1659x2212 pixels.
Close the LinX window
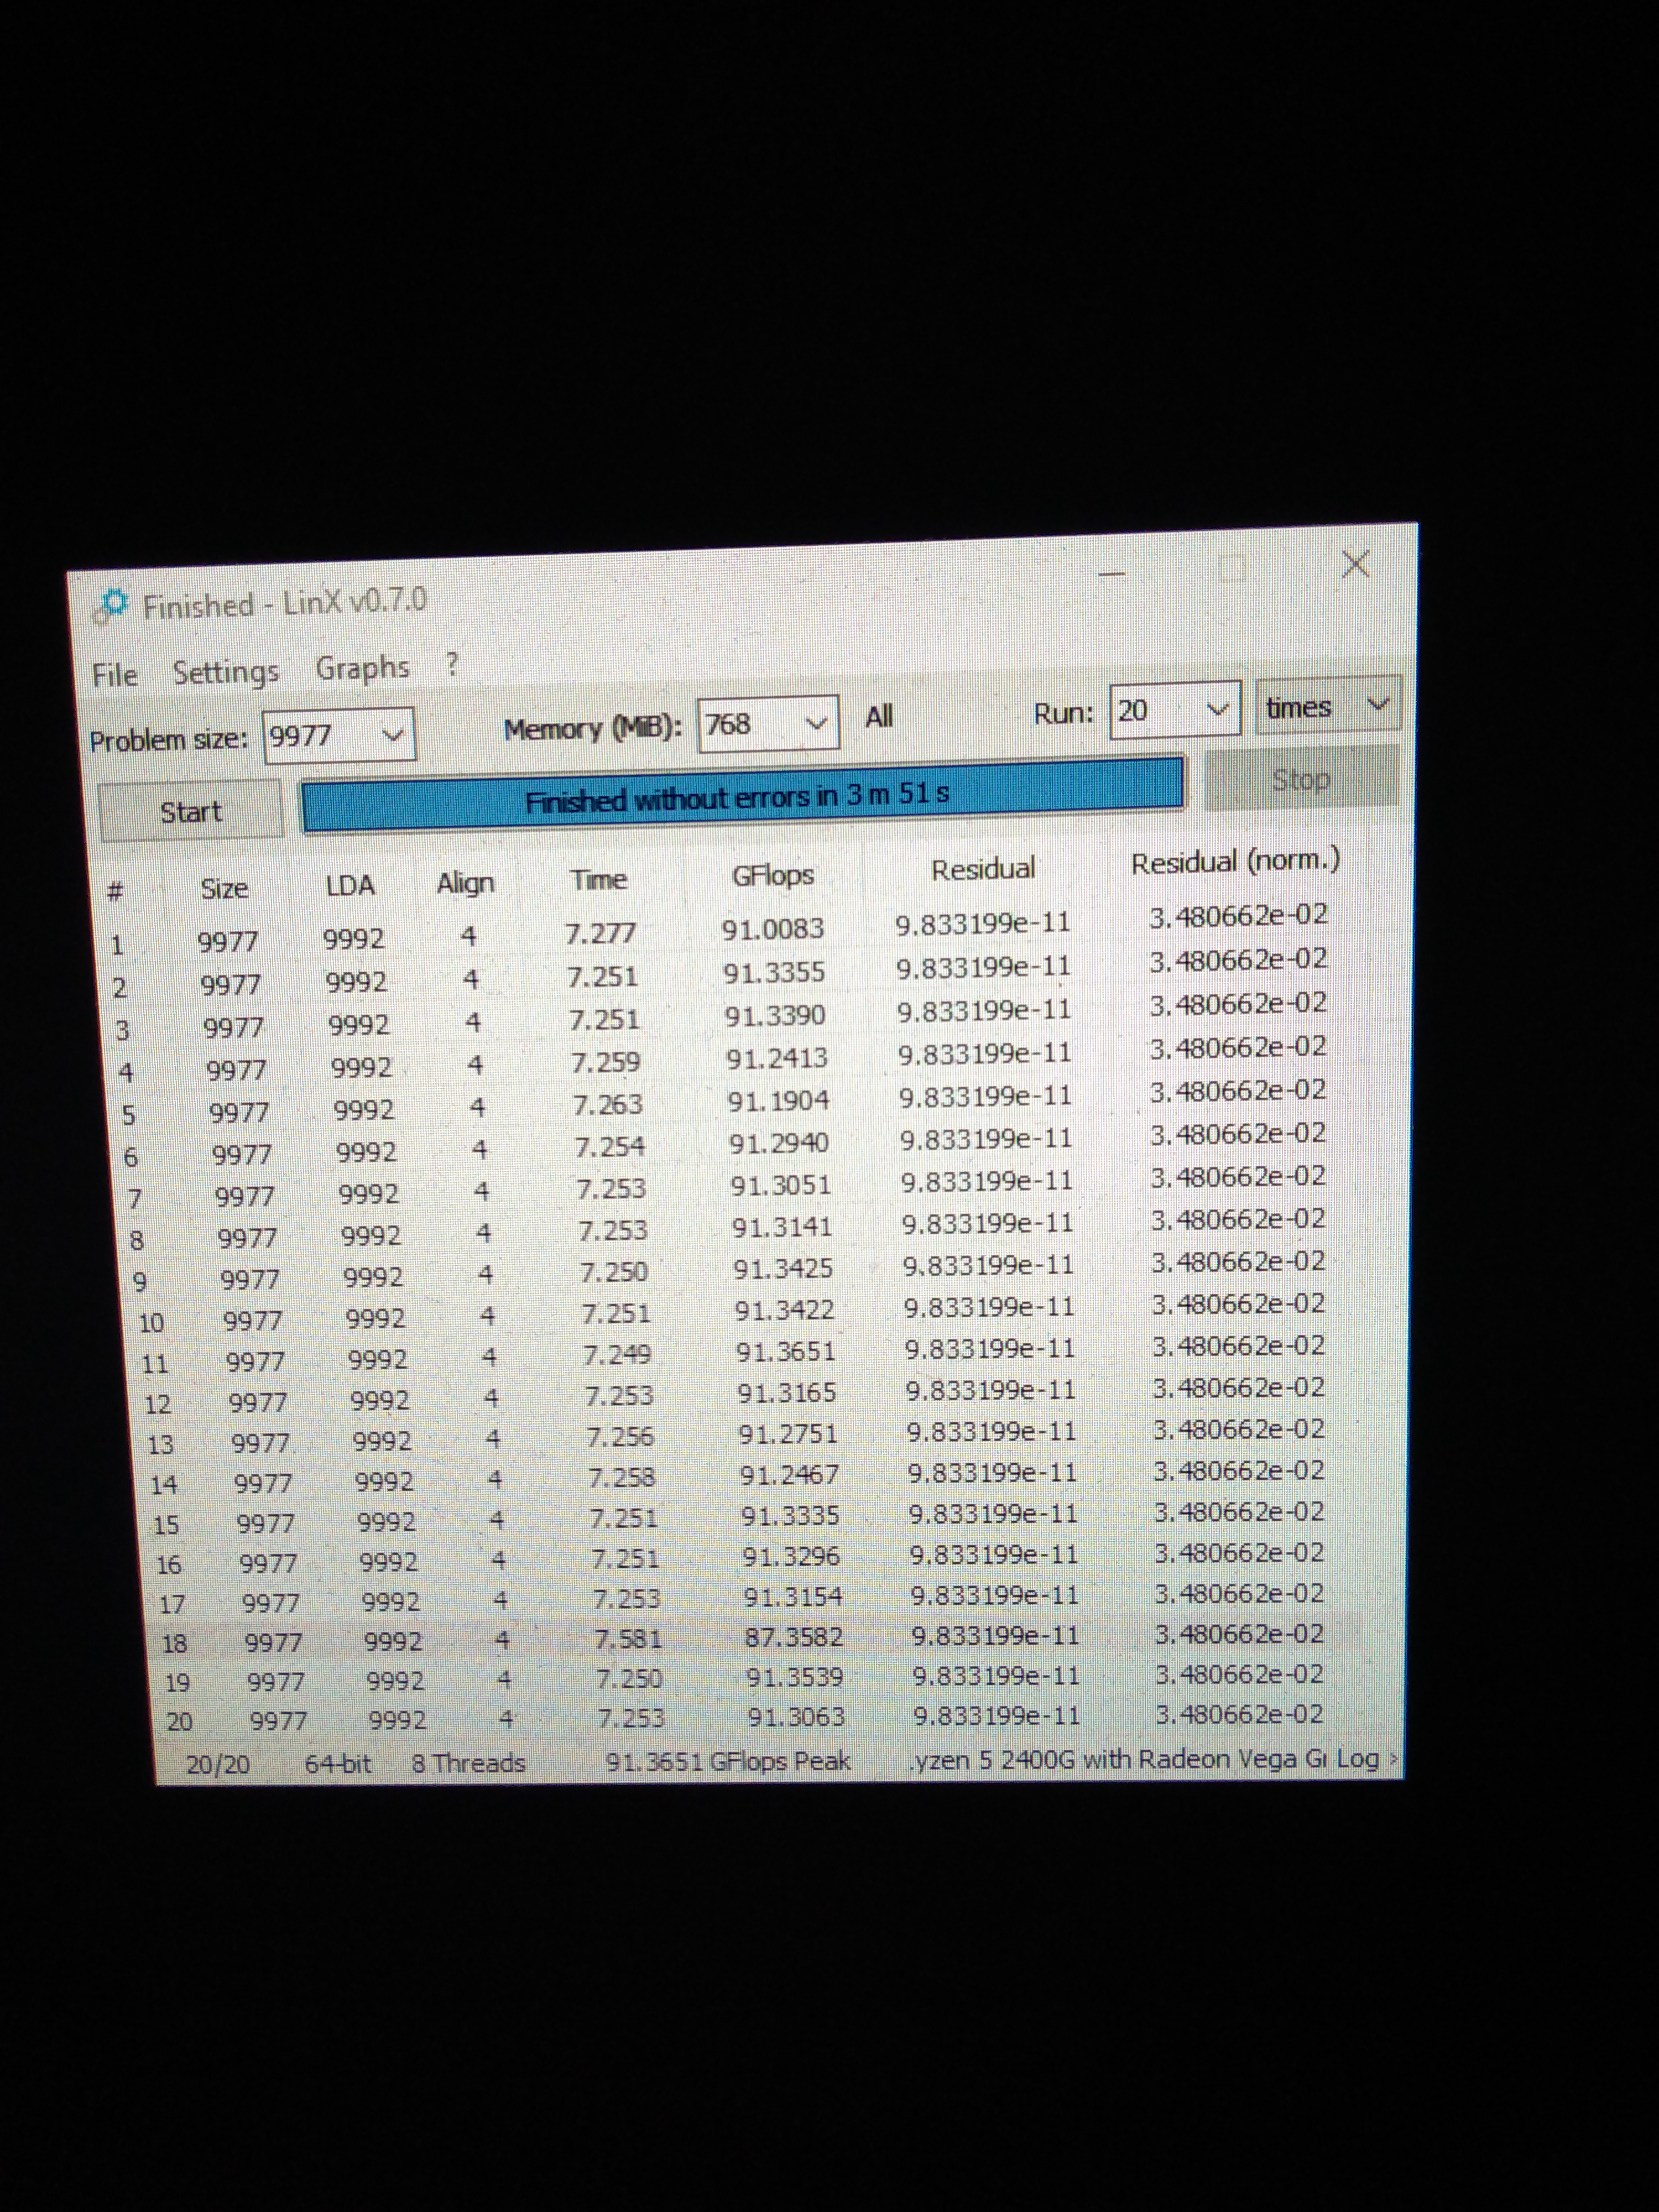click(1355, 565)
